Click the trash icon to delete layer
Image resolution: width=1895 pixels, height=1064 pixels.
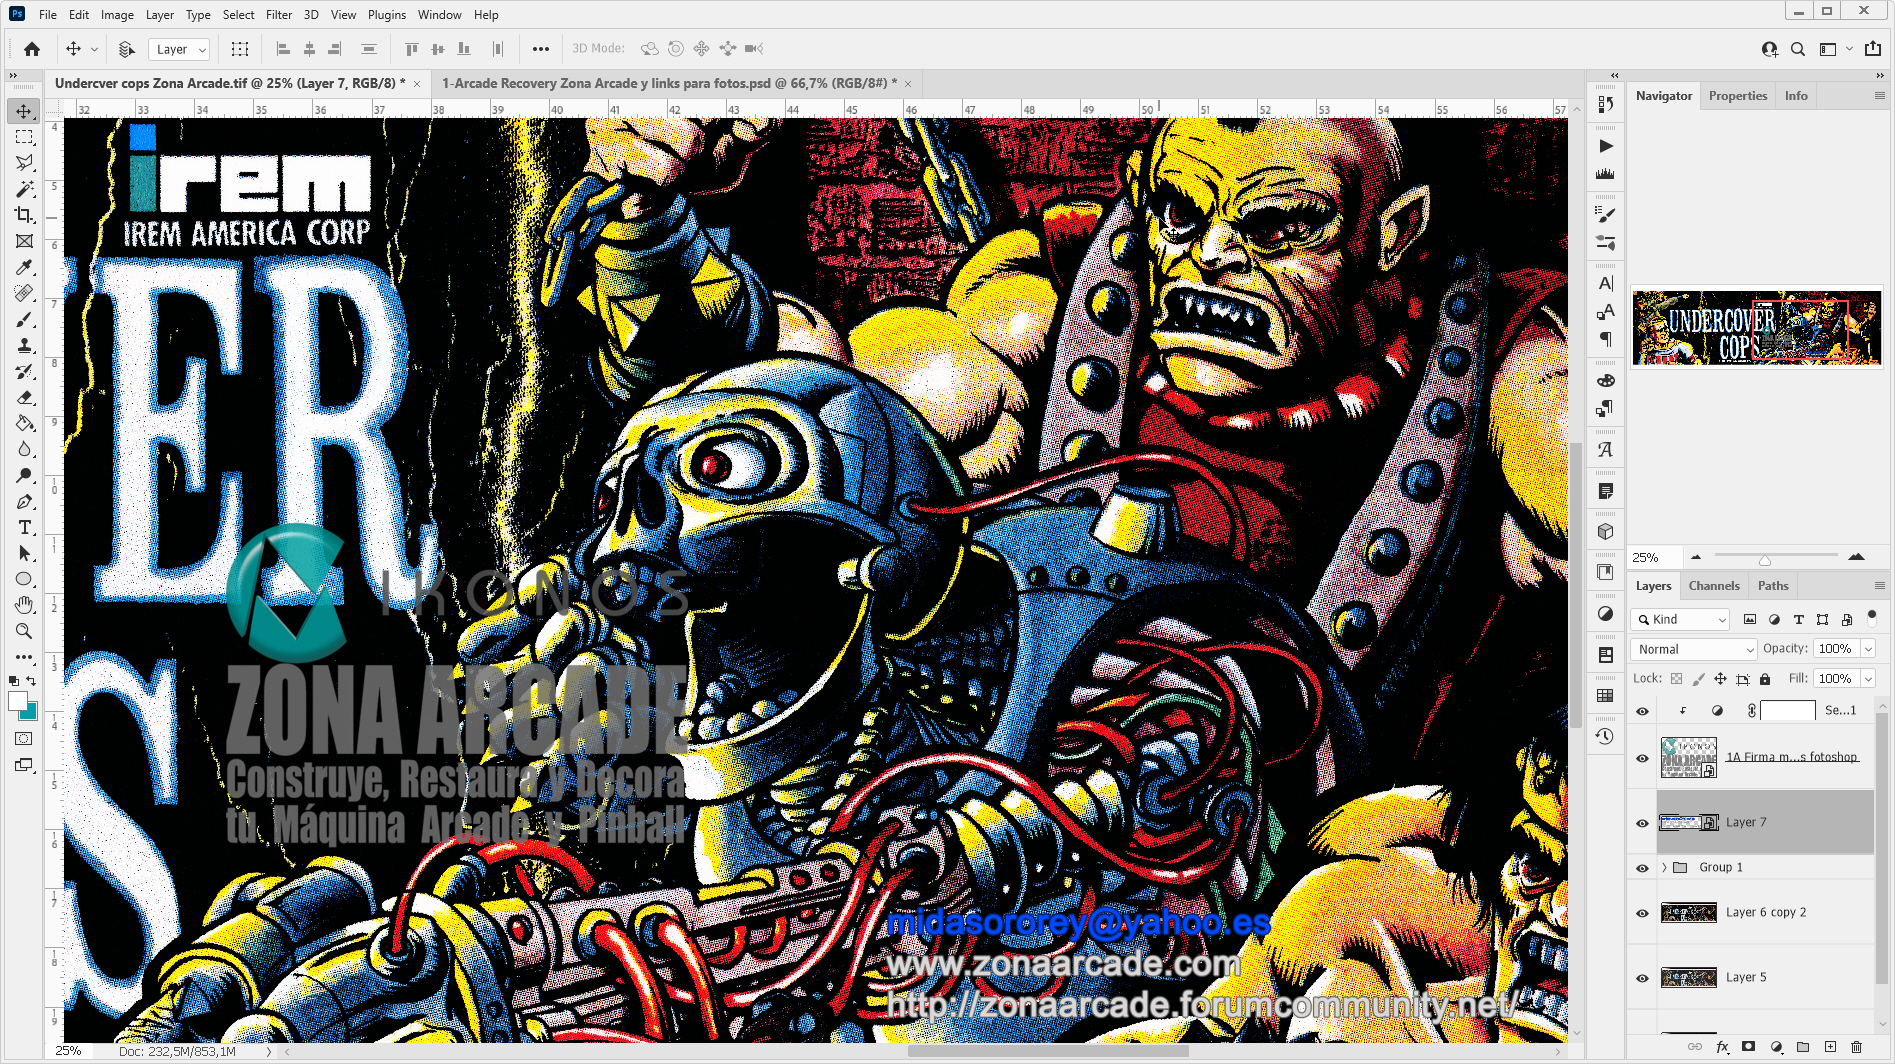click(x=1856, y=1047)
